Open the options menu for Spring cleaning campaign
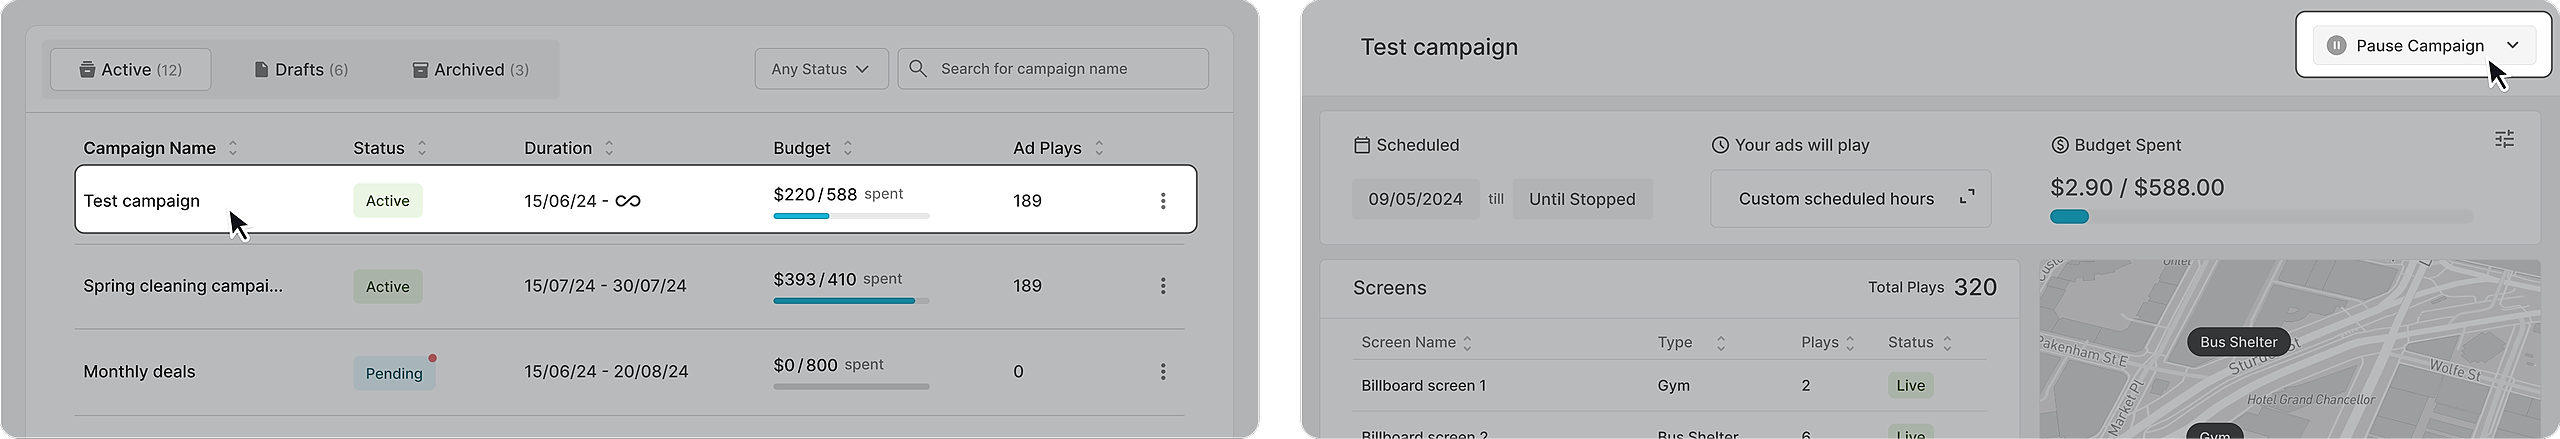 1163,286
